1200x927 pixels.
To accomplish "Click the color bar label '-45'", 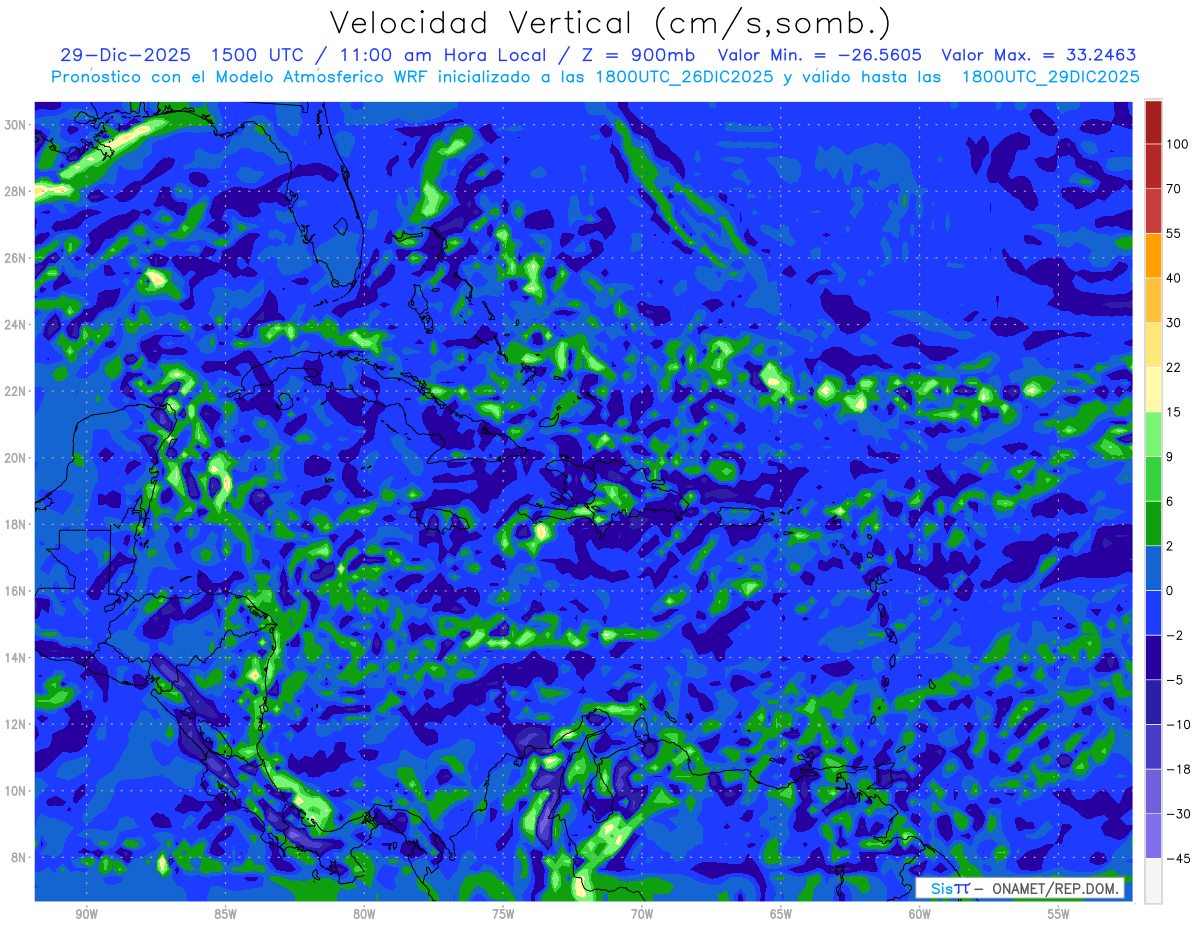I will (x=1177, y=858).
